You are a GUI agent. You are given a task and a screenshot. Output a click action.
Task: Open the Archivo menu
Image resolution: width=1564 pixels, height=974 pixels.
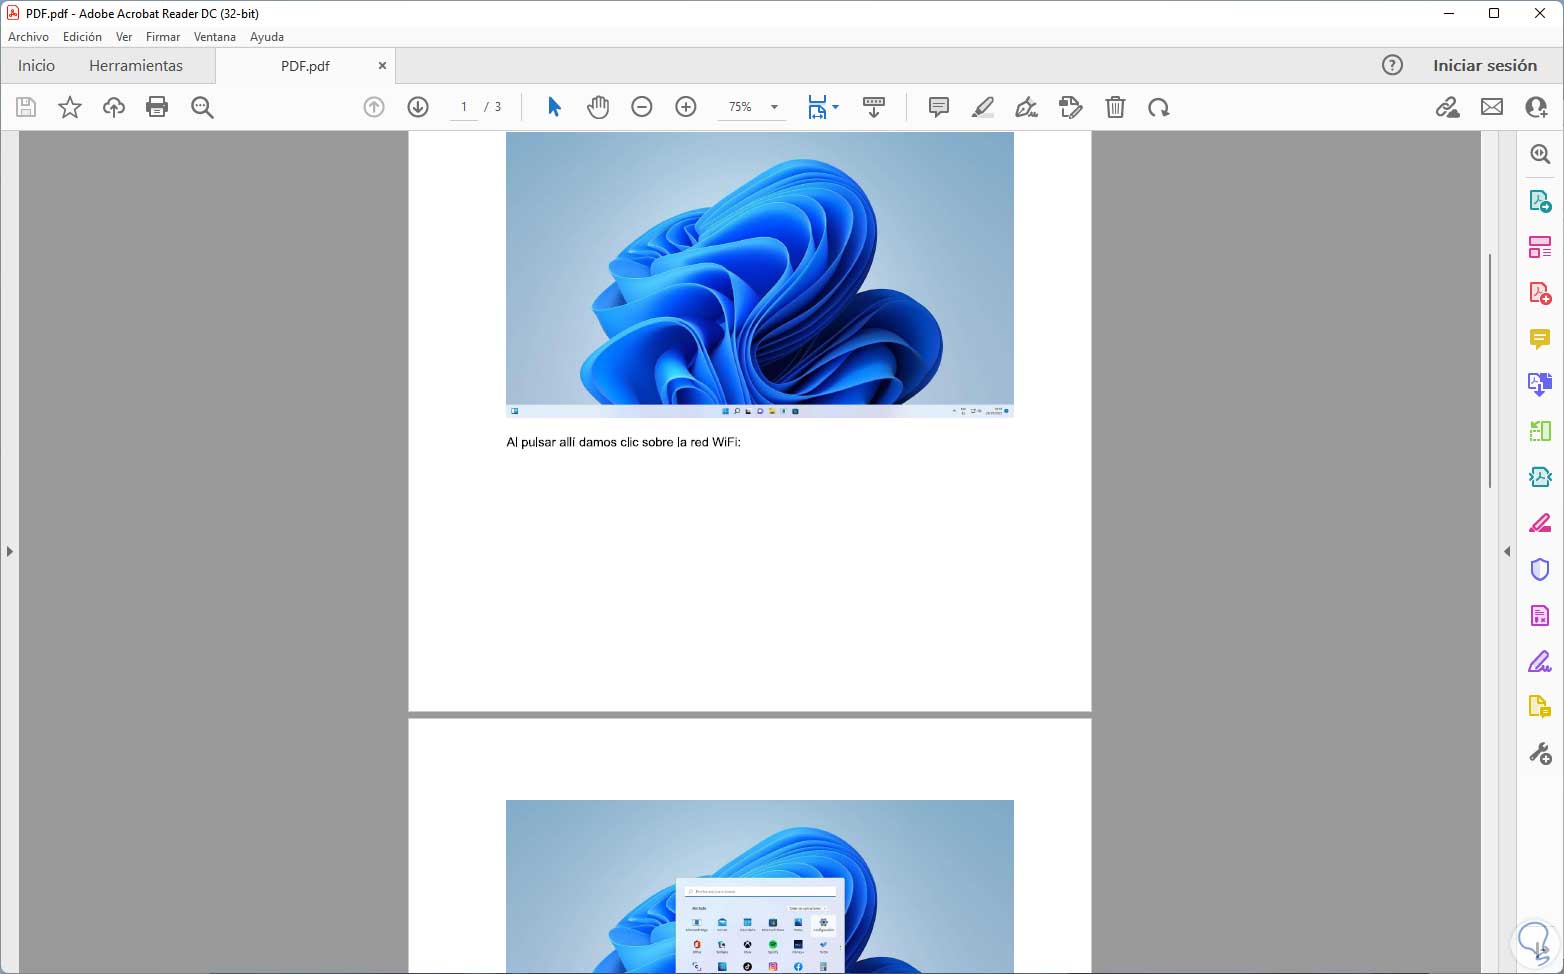(28, 37)
